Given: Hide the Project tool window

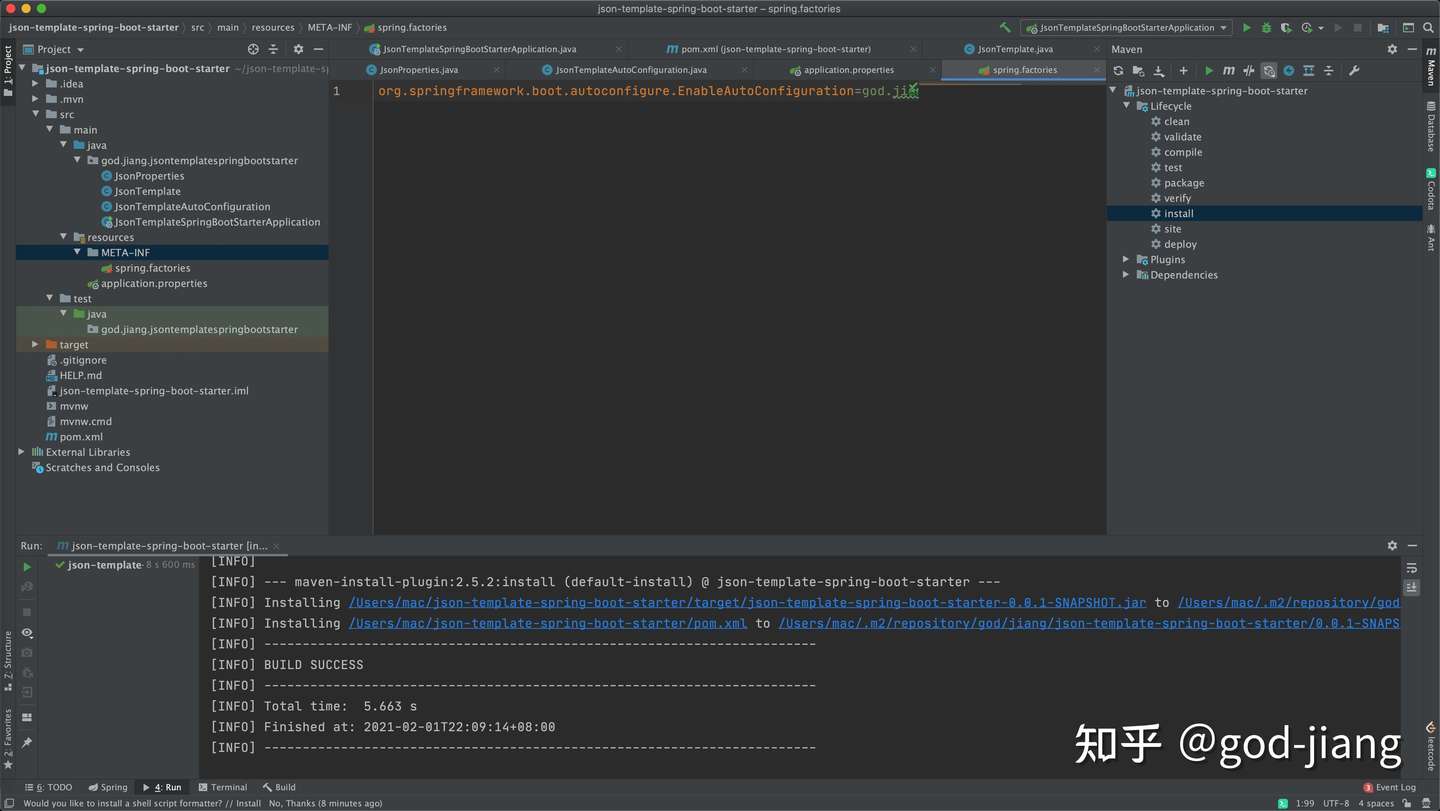Looking at the screenshot, I should 318,49.
